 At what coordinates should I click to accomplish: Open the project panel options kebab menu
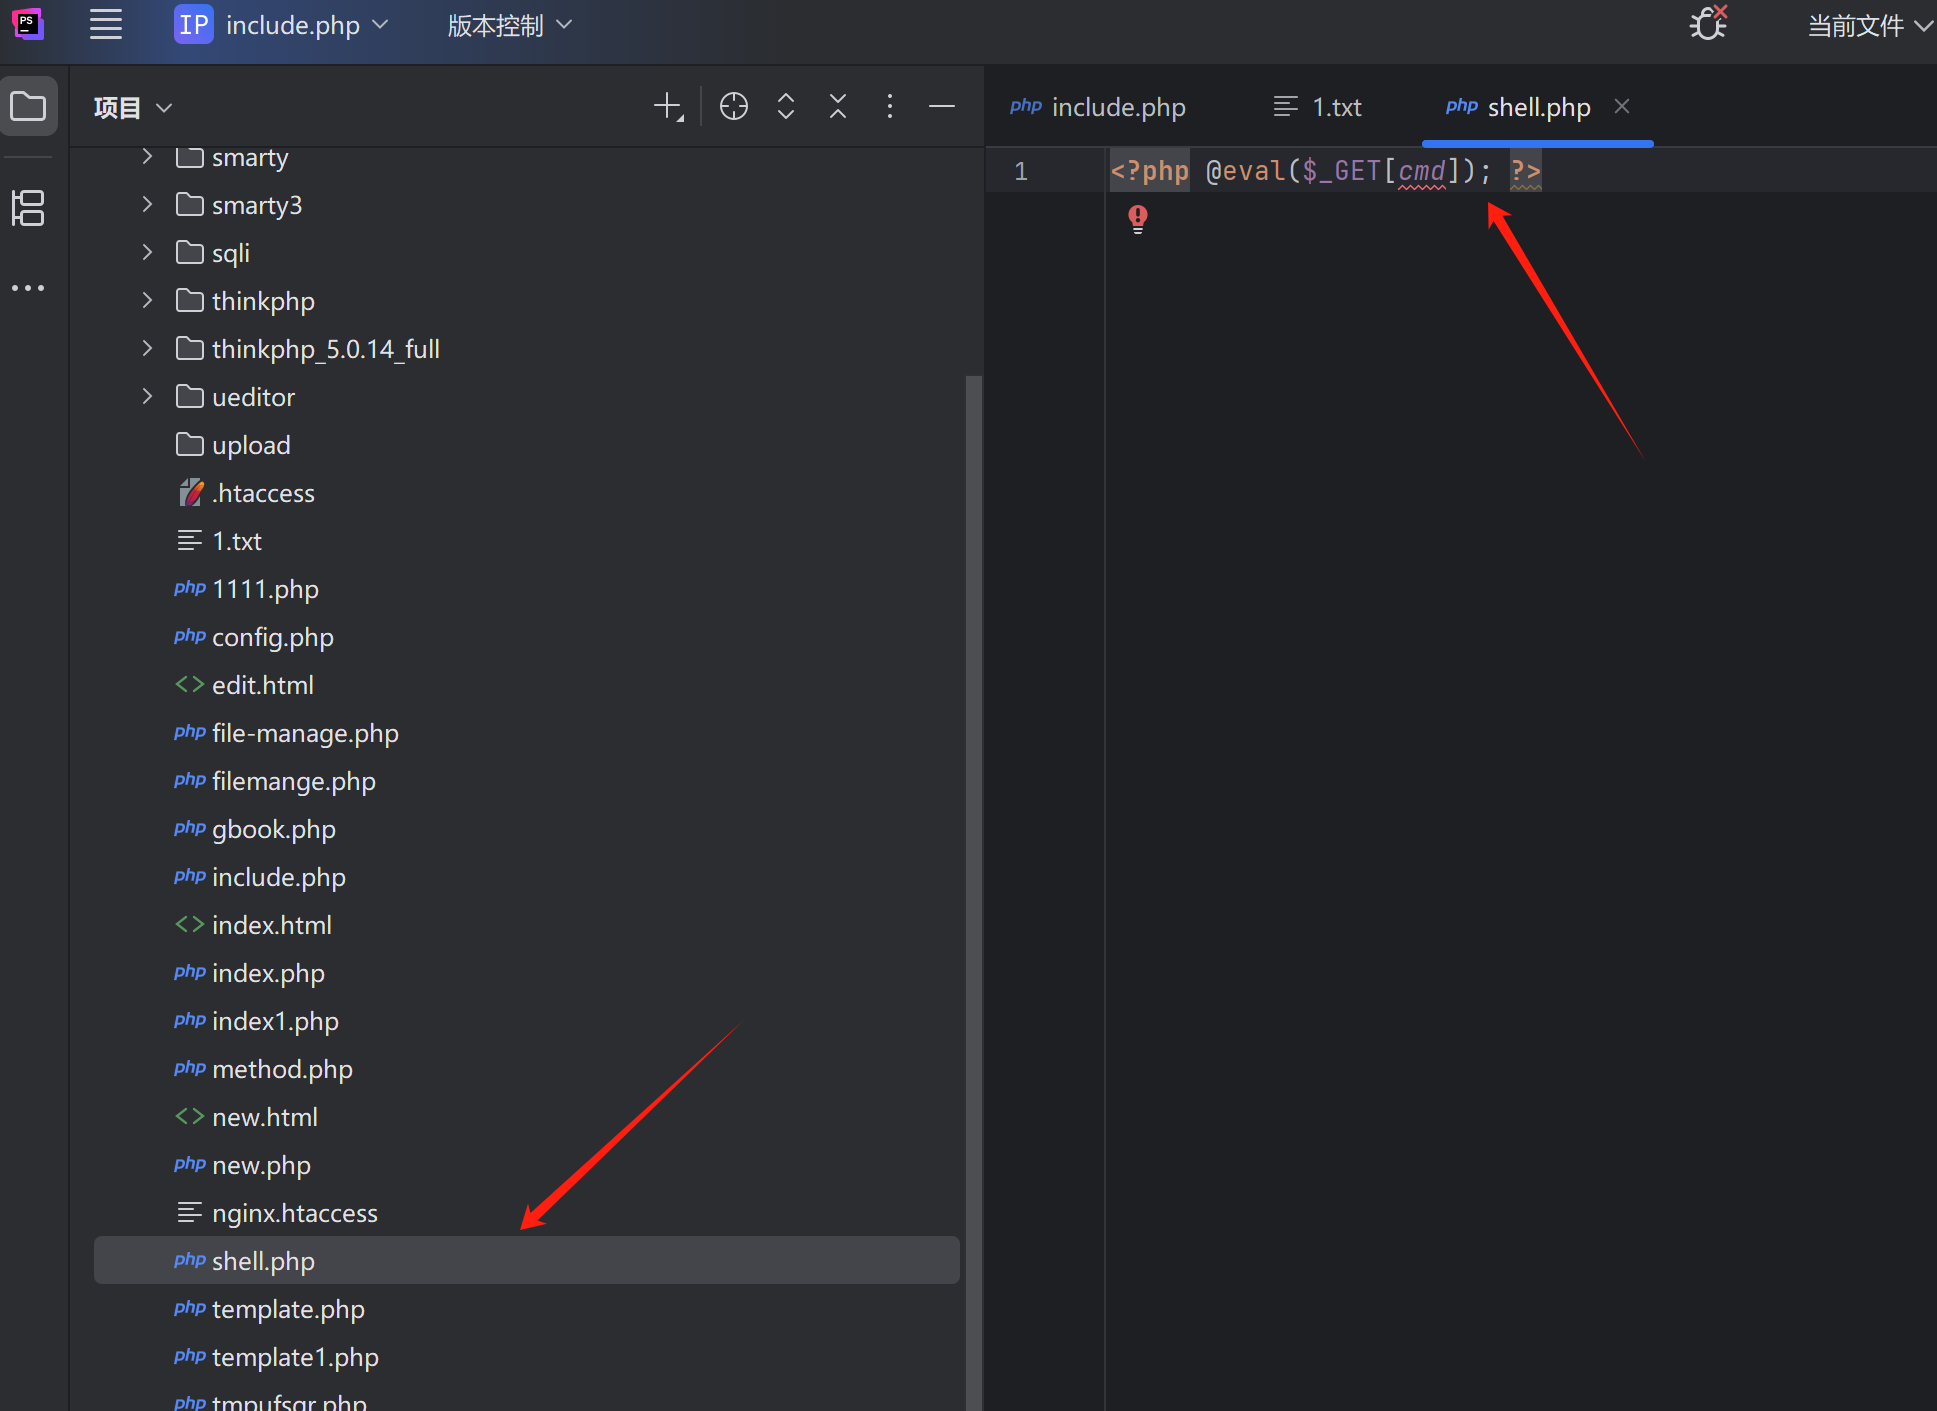[x=890, y=106]
